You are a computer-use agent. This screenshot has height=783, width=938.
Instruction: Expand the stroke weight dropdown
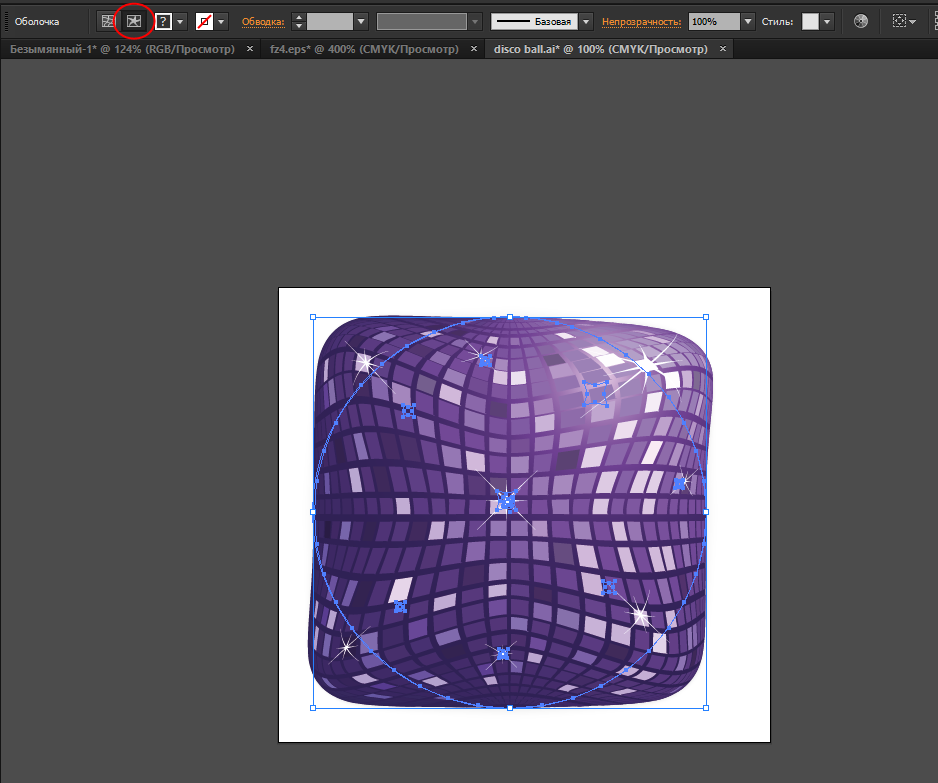[x=361, y=21]
